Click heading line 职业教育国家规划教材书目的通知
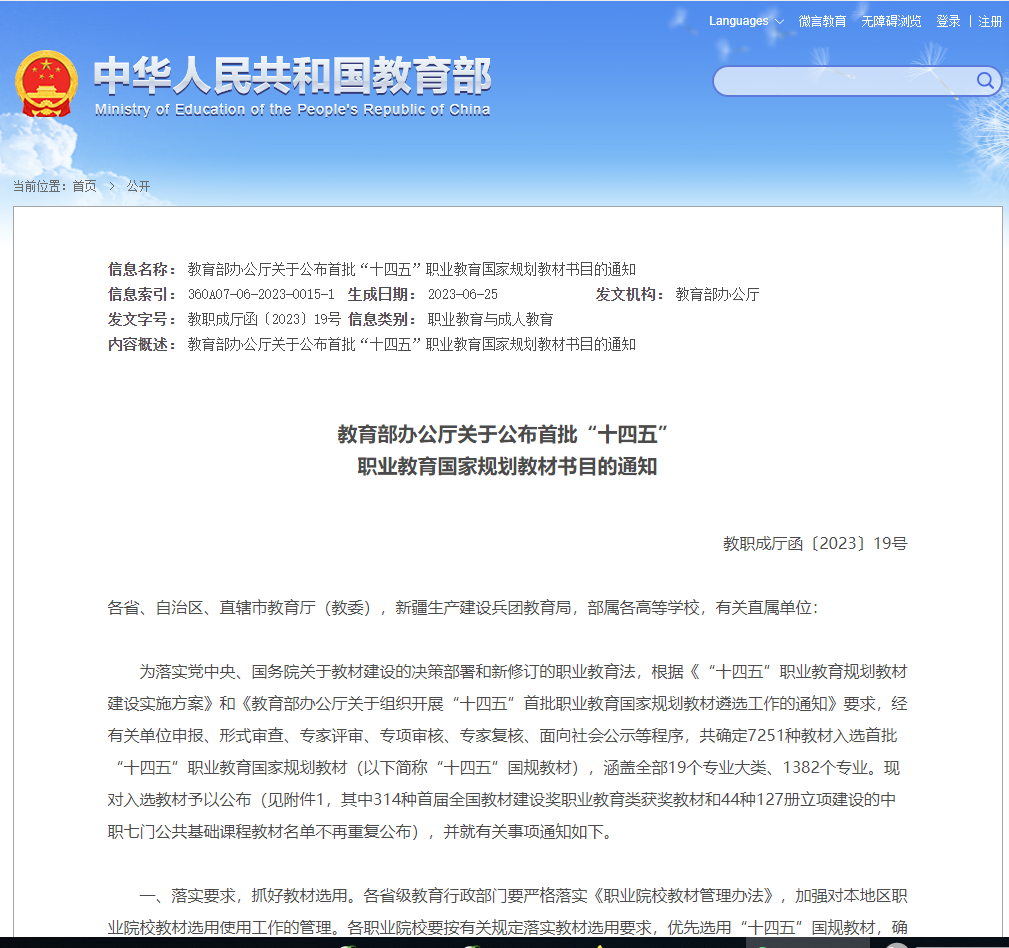The image size is (1009, 948). [507, 466]
